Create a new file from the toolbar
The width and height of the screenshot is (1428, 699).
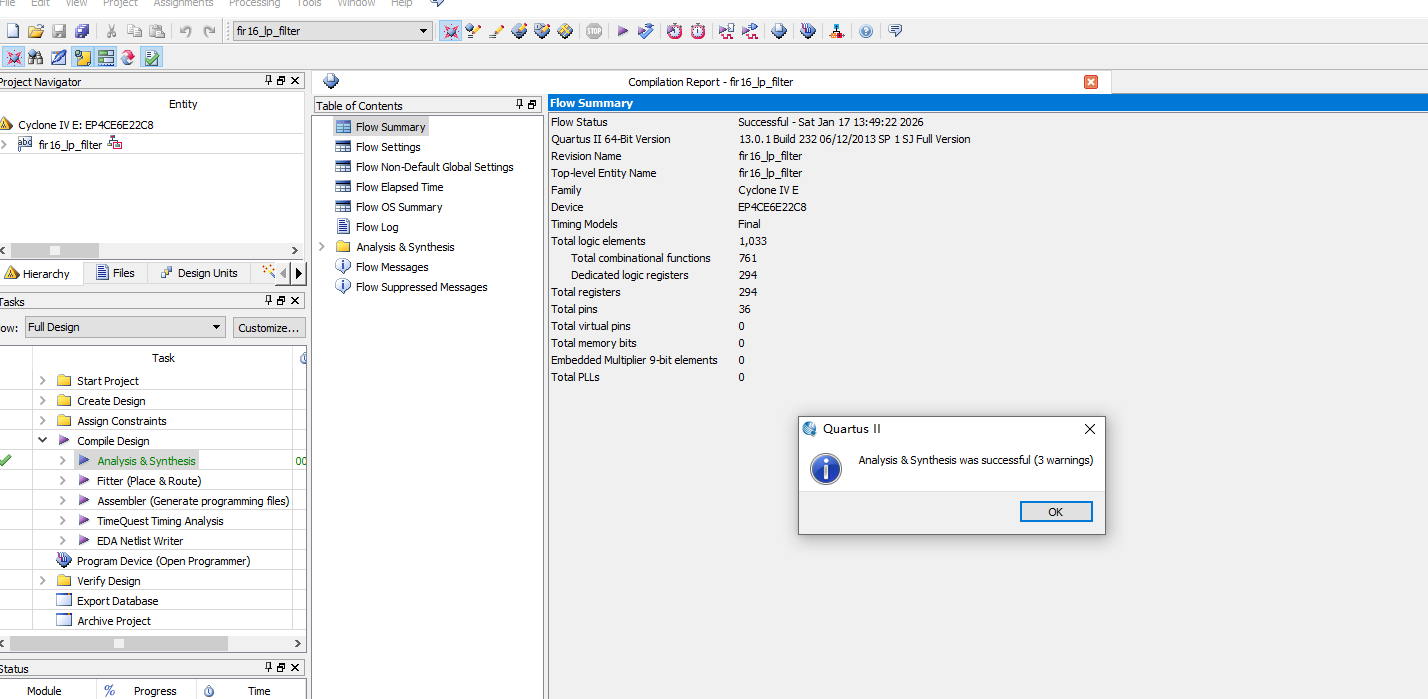[x=13, y=31]
